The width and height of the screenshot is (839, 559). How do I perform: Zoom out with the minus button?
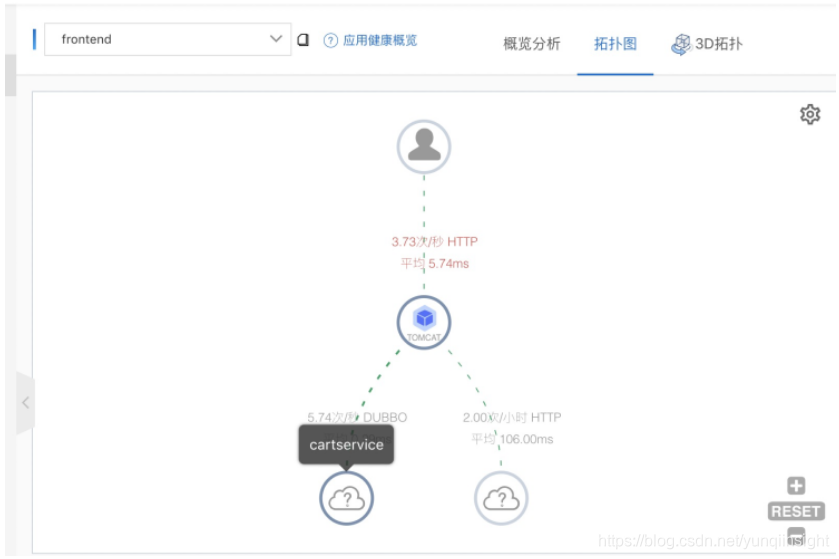click(x=796, y=535)
